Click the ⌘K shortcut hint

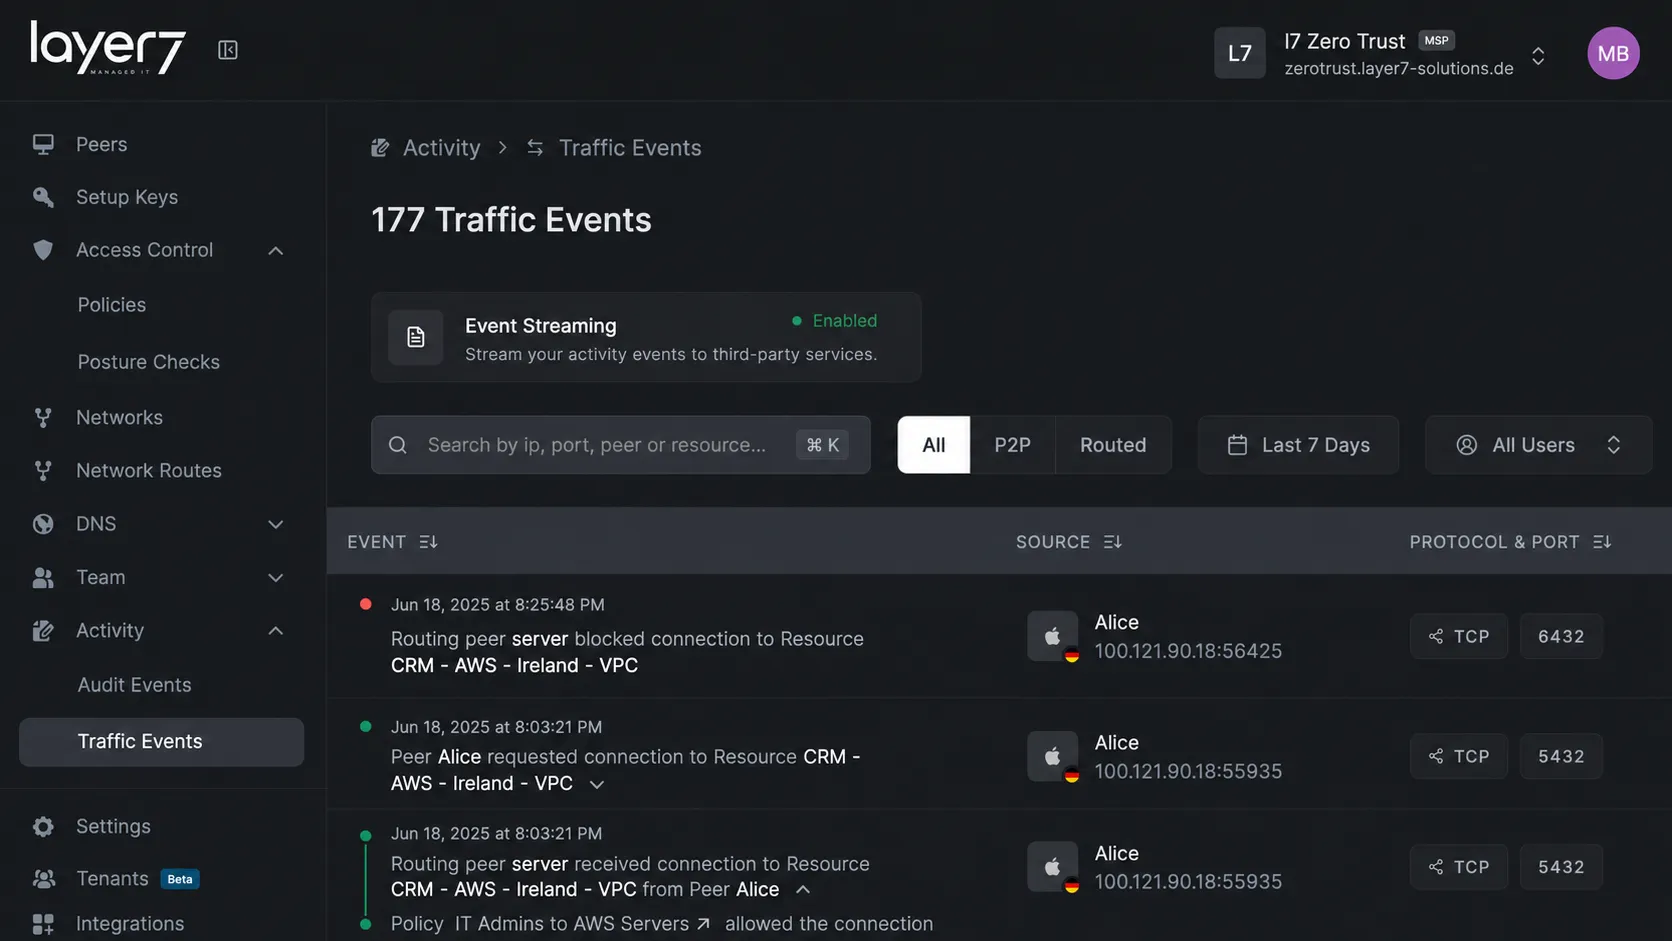[823, 445]
